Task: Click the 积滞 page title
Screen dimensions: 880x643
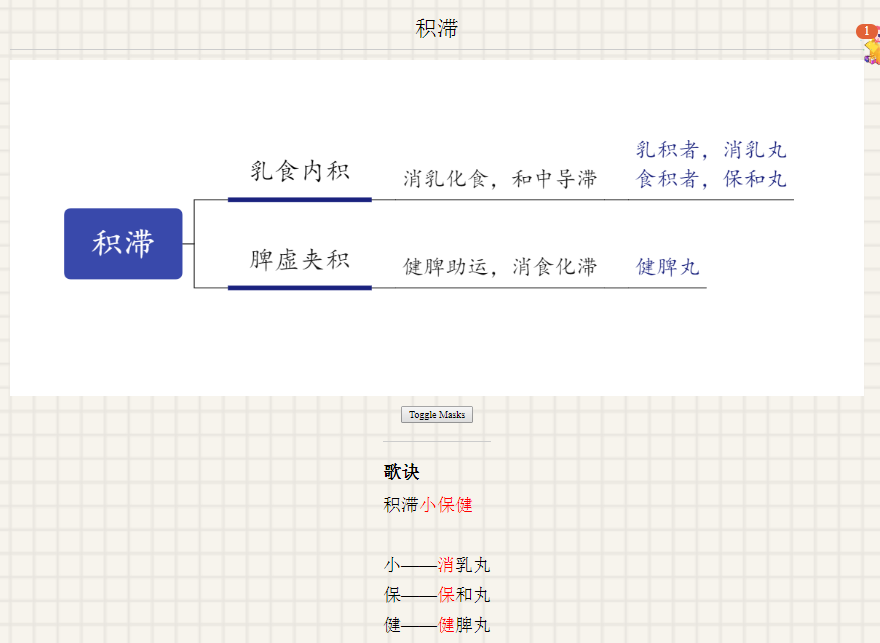Action: pos(437,28)
